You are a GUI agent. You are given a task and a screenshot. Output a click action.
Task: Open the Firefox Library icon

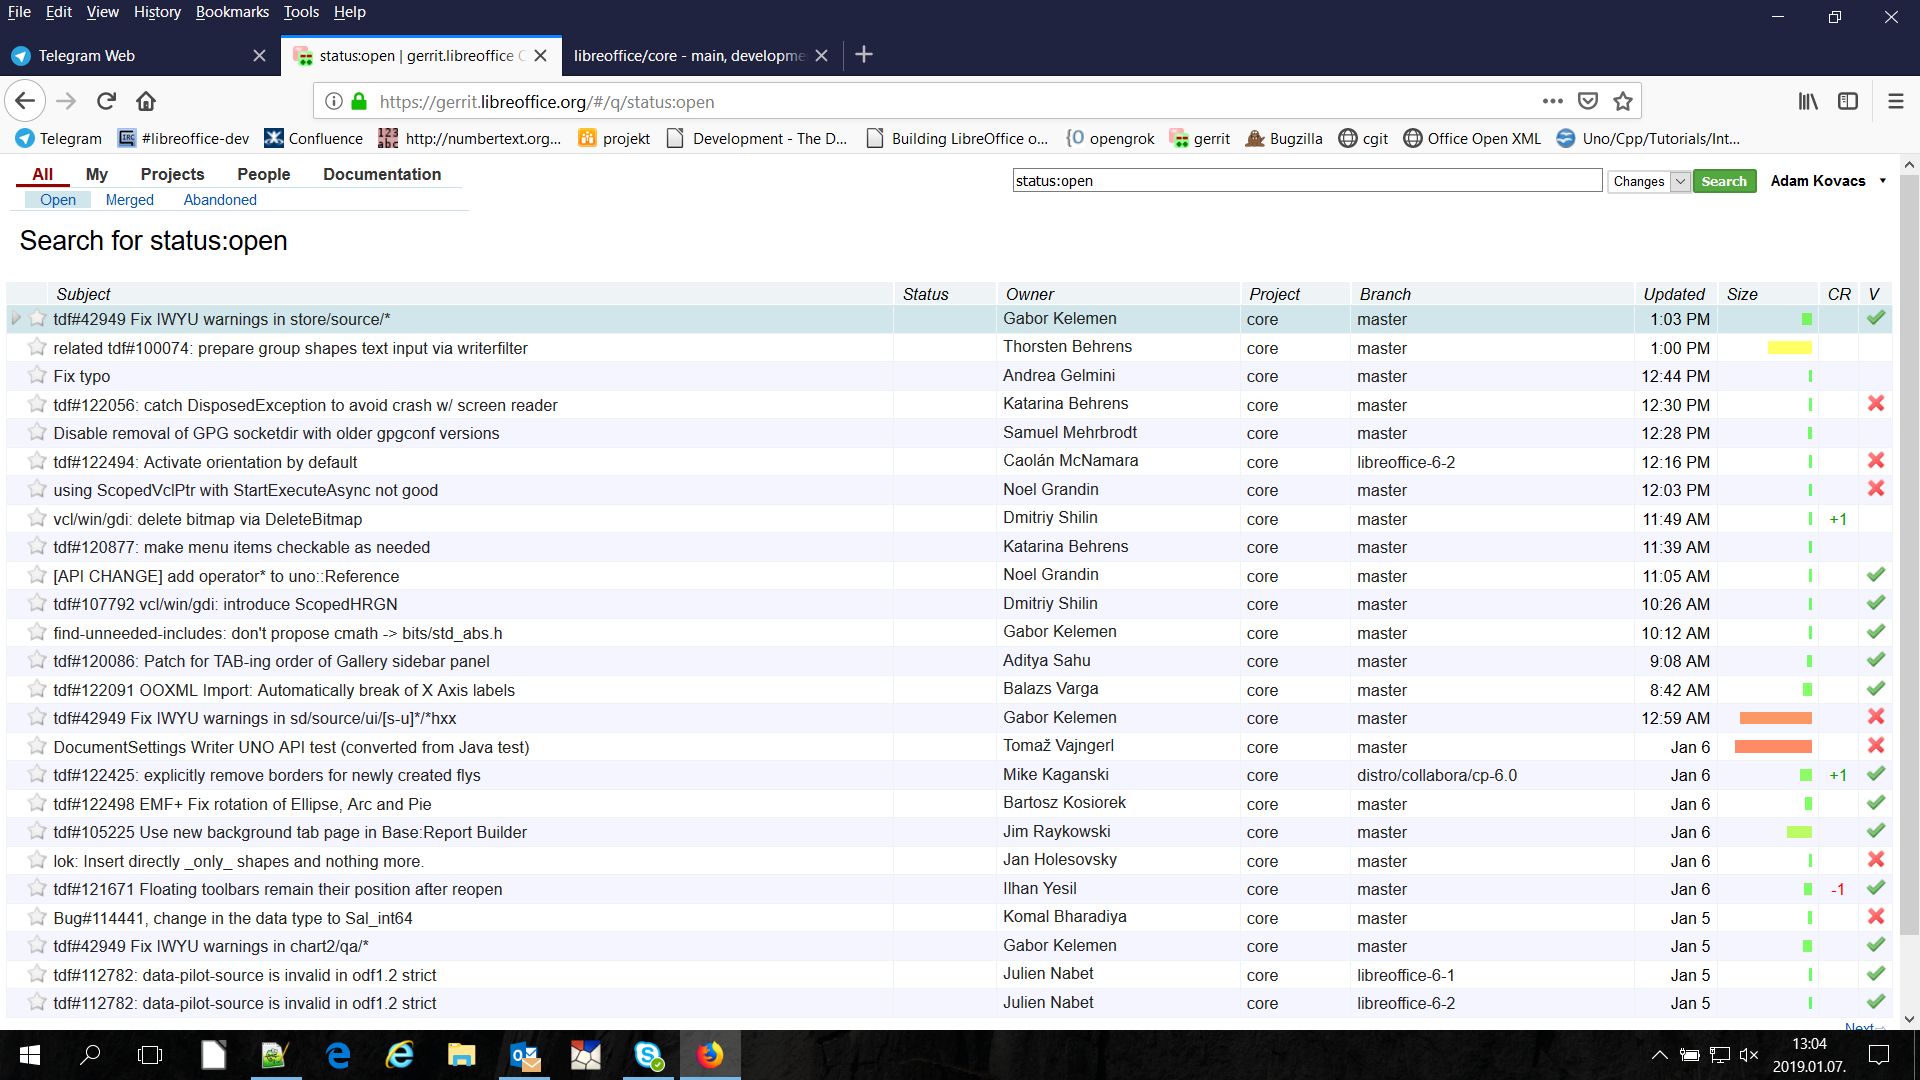1808,101
